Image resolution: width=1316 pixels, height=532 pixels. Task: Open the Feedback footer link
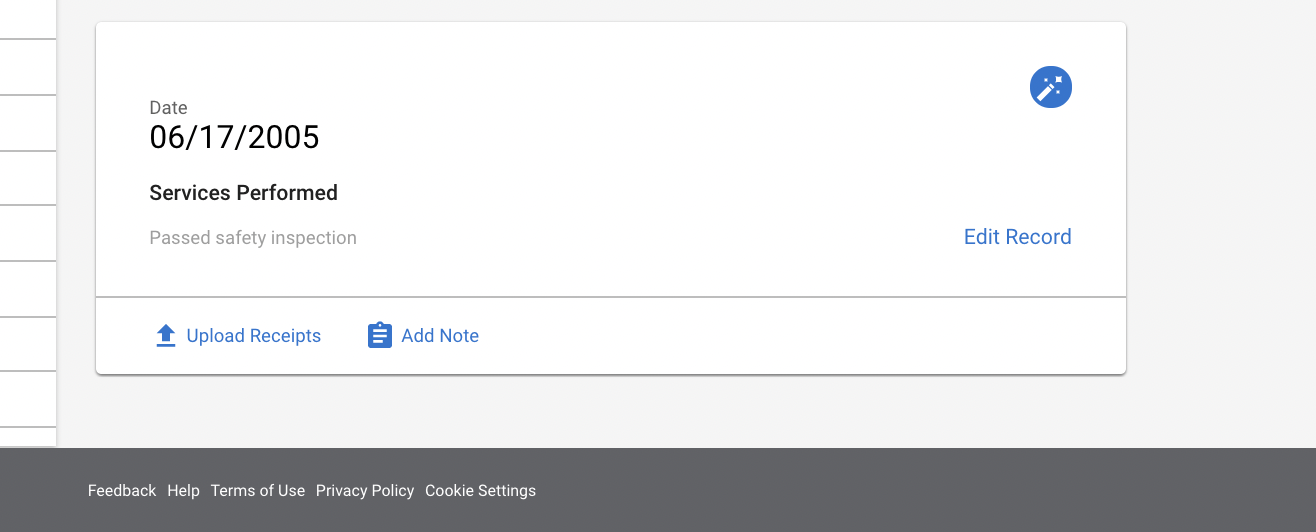click(122, 491)
